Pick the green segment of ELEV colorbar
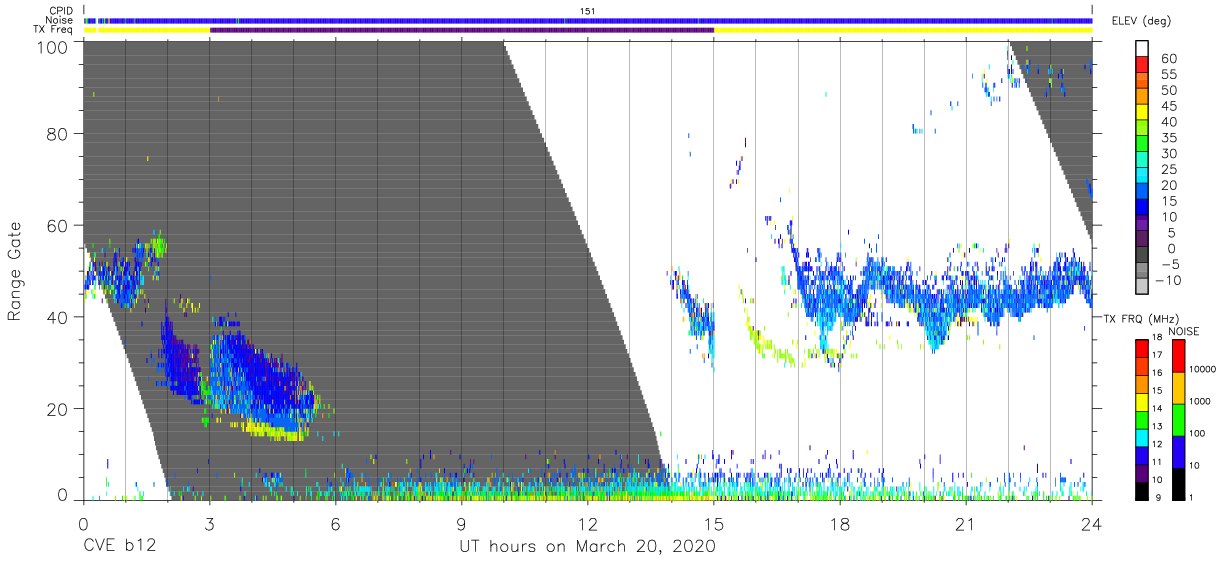 [x=1143, y=145]
